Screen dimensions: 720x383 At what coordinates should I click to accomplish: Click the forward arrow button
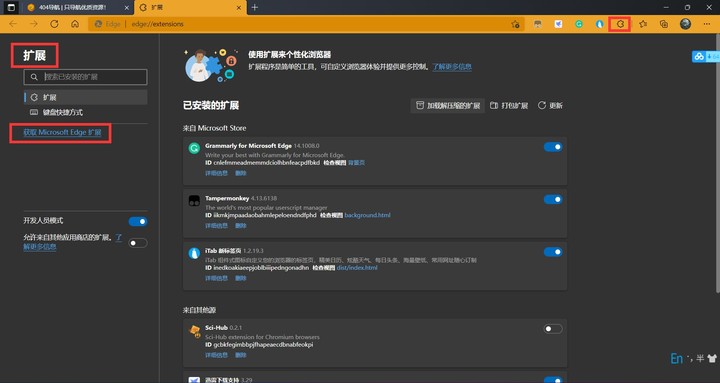pos(34,24)
